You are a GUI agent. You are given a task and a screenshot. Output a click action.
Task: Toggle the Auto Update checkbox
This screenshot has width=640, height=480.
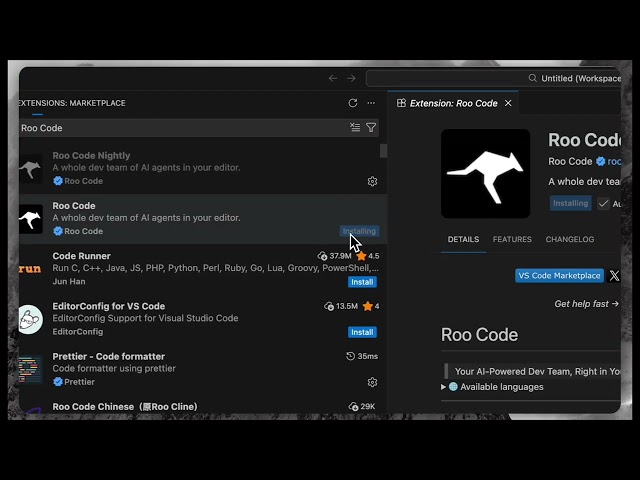[x=603, y=203]
